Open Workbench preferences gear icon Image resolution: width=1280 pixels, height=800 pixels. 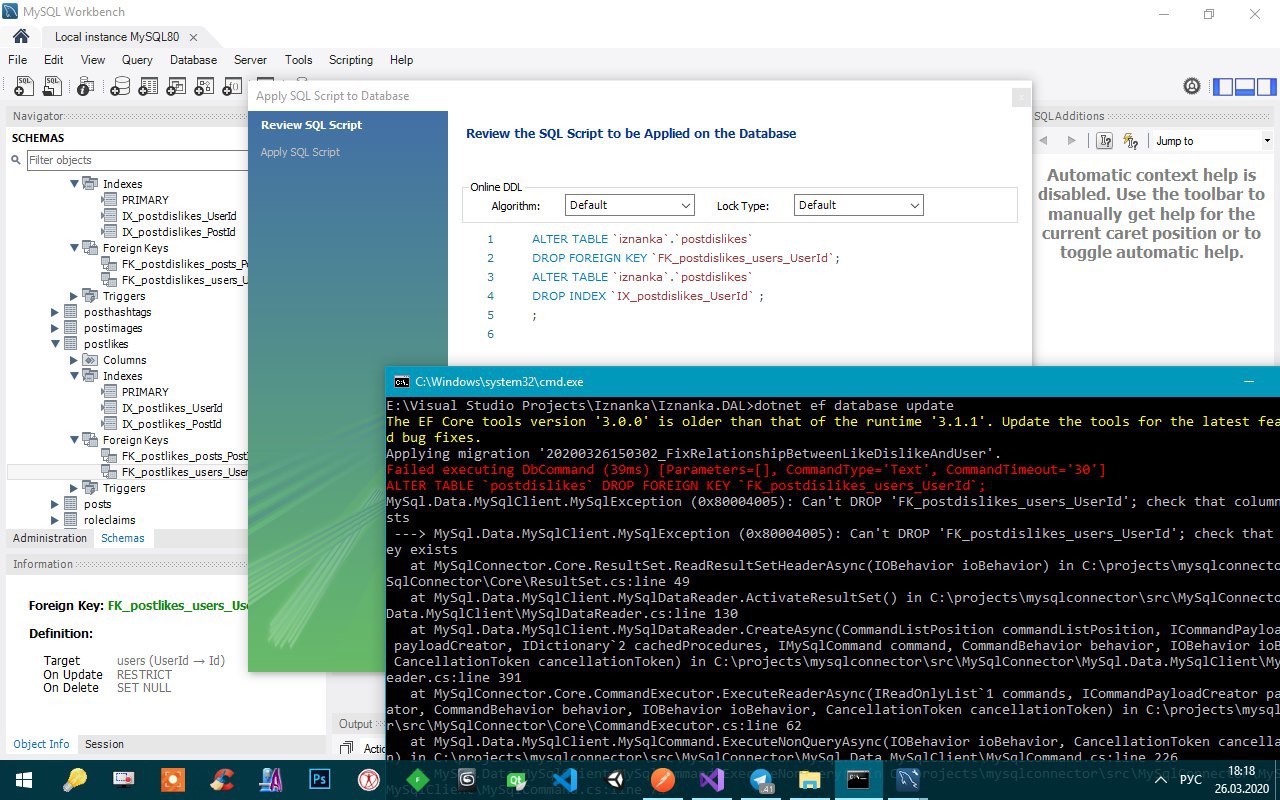pos(1191,87)
